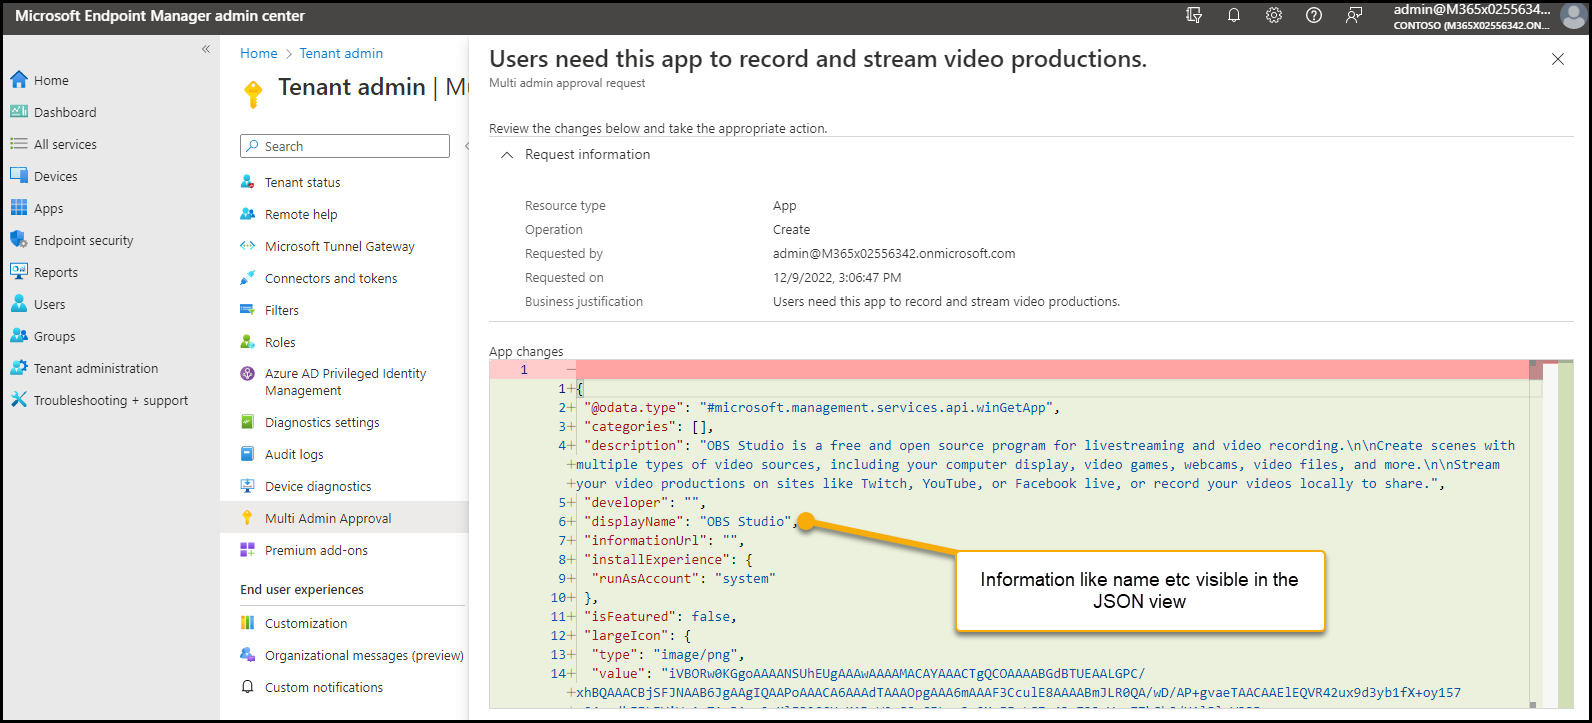Click the All services list icon

pos(18,144)
